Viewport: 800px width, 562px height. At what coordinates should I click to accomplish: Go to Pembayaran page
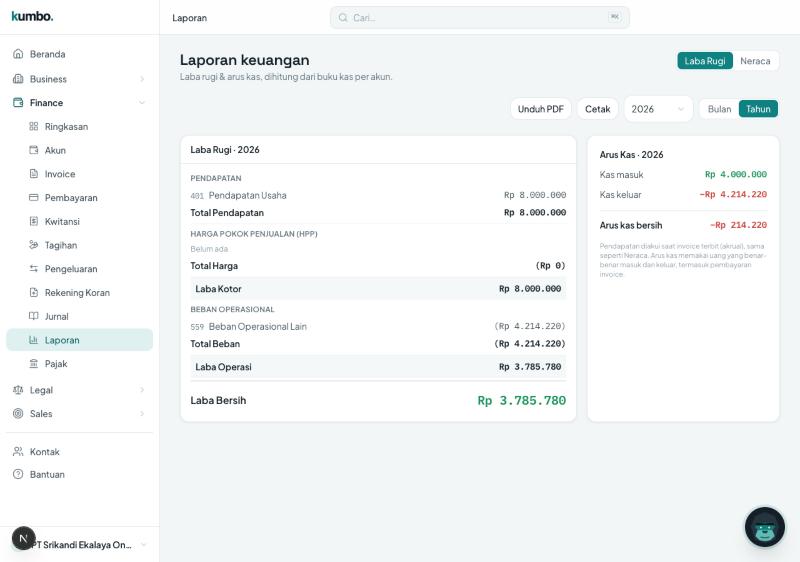point(80,197)
